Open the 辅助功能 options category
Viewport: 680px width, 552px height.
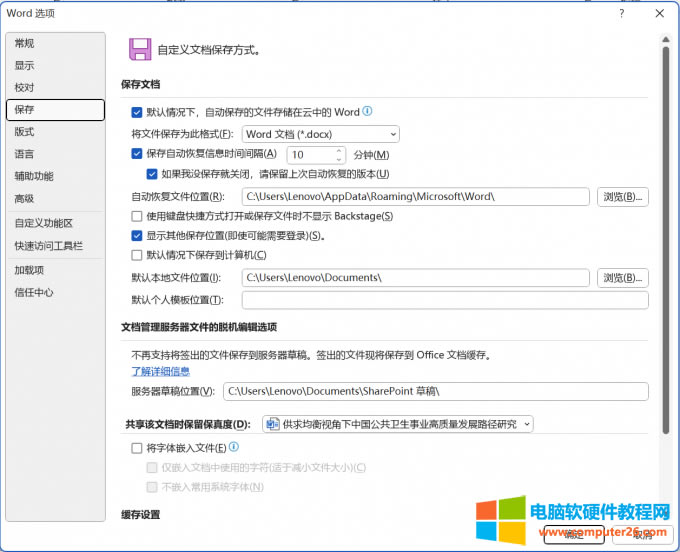click(x=55, y=176)
